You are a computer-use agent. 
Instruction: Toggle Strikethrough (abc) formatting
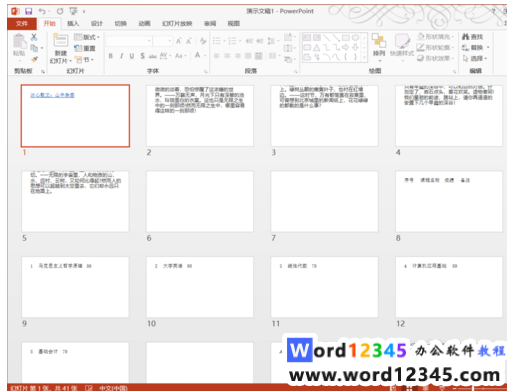[153, 56]
